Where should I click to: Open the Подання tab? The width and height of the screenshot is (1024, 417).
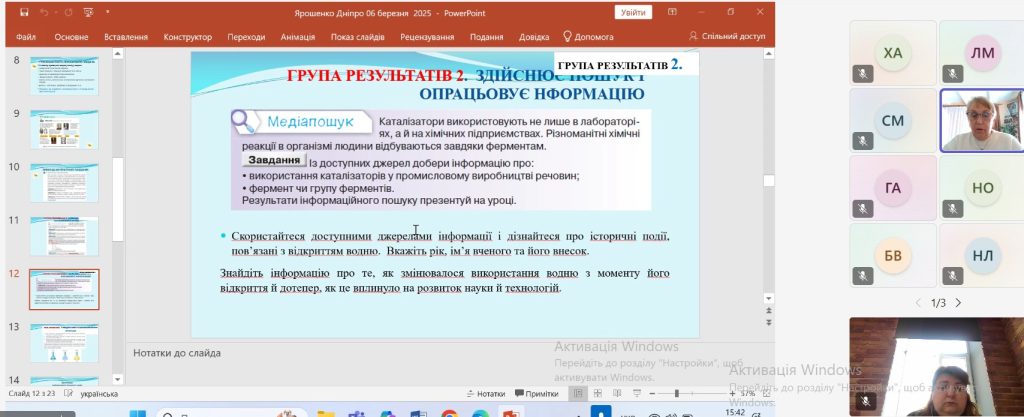click(x=487, y=37)
